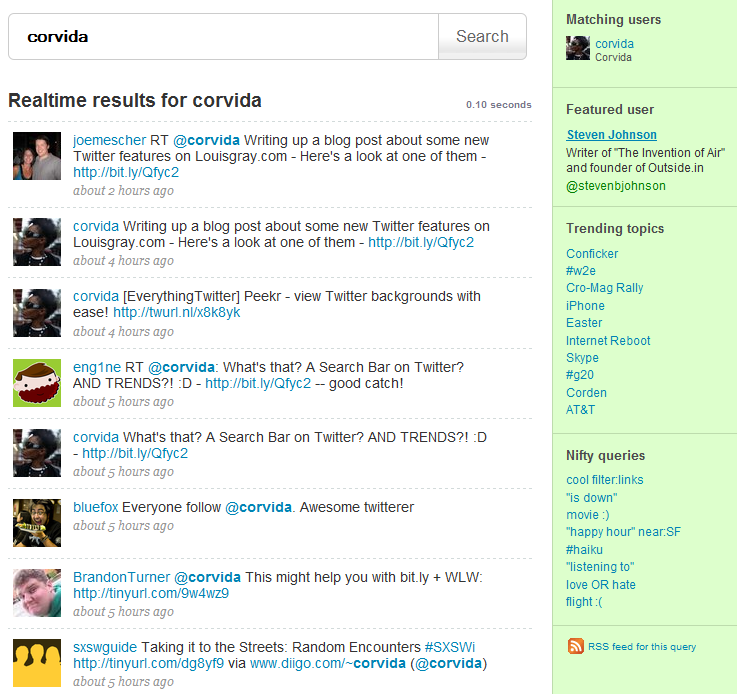Click the orange RSS feed icon
Image resolution: width=737 pixels, height=694 pixels.
click(x=576, y=646)
